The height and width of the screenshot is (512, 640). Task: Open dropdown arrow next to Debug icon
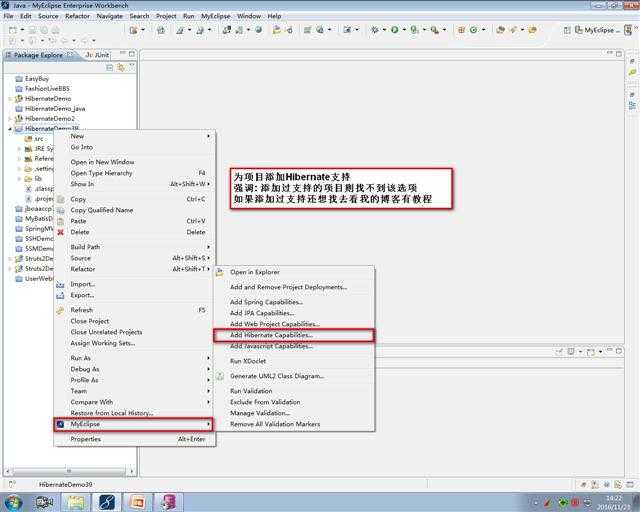(x=384, y=30)
